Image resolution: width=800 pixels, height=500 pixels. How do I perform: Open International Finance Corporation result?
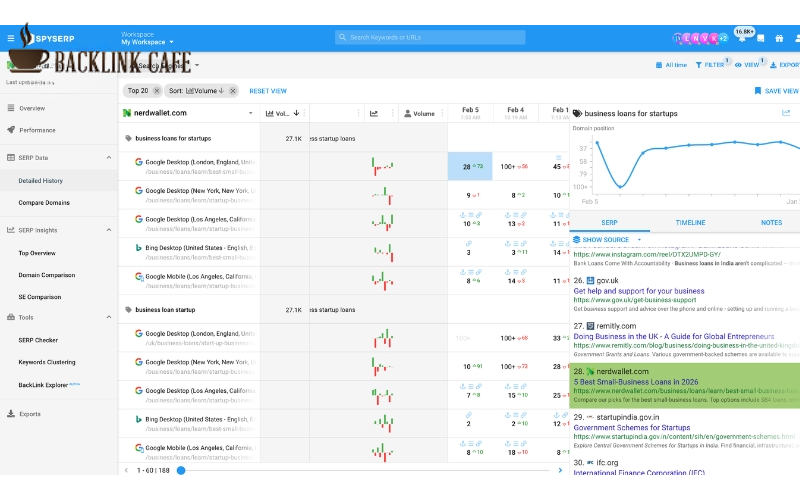[x=639, y=472]
